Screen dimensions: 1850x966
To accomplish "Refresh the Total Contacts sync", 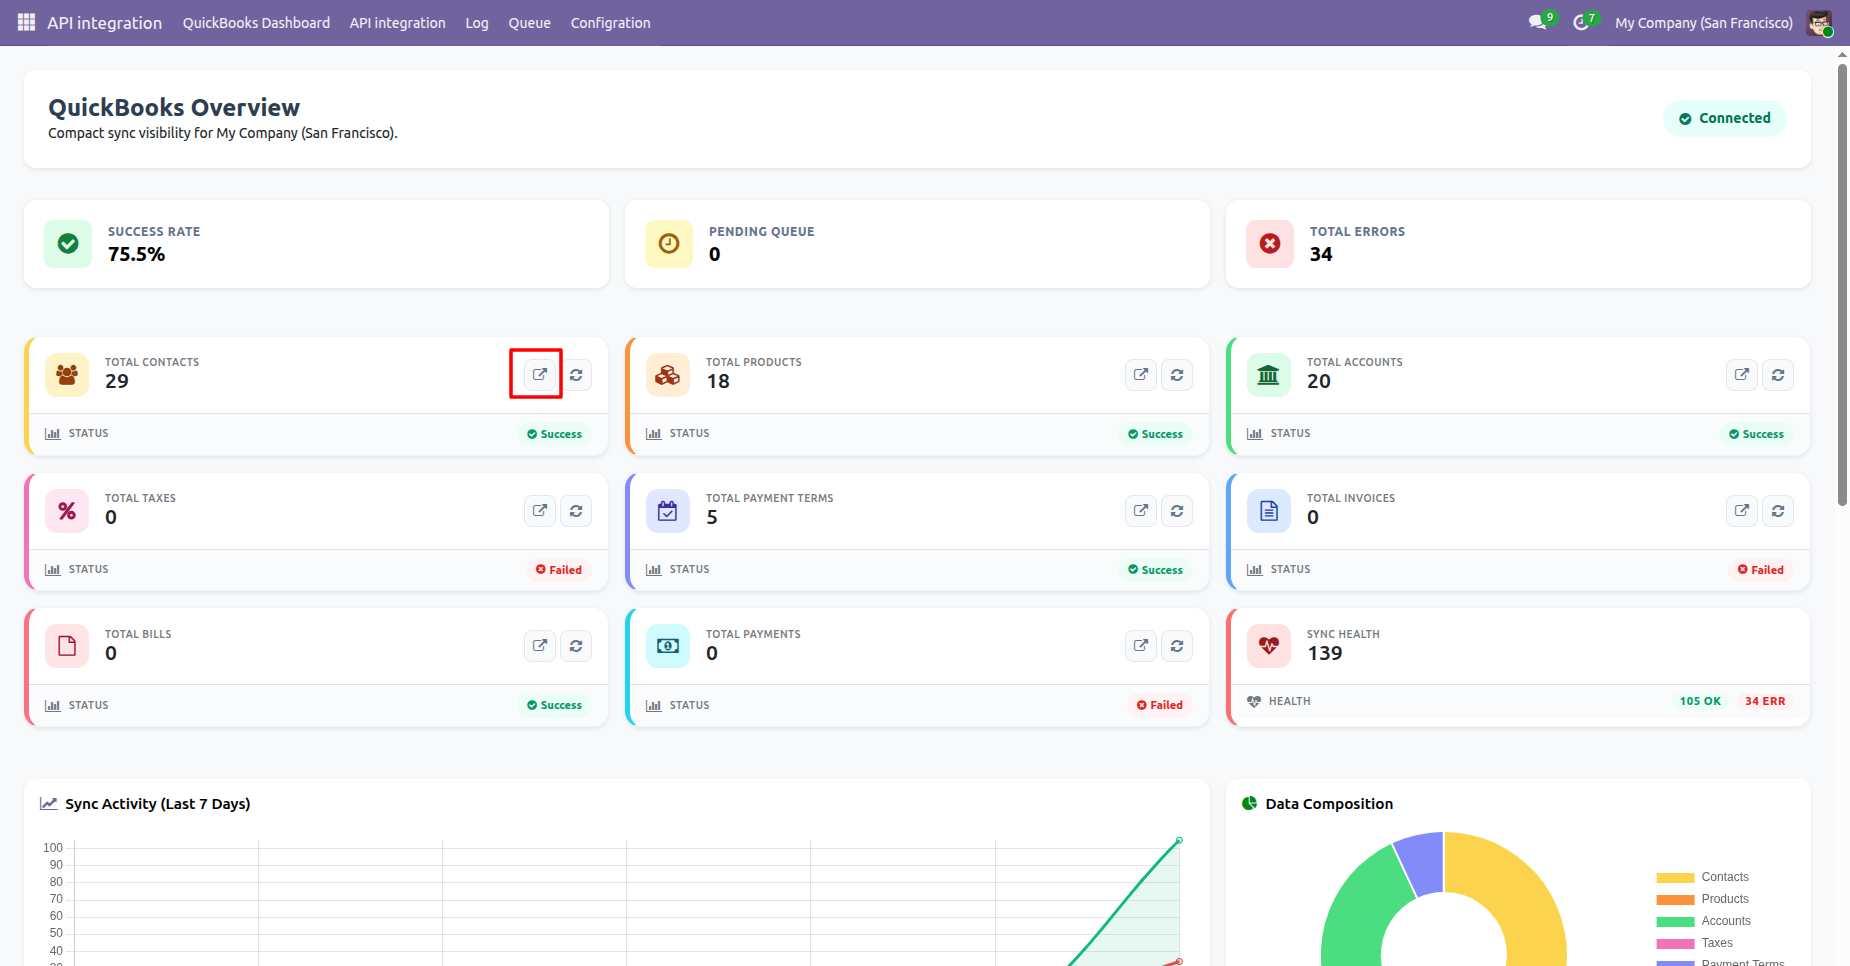I will 576,375.
